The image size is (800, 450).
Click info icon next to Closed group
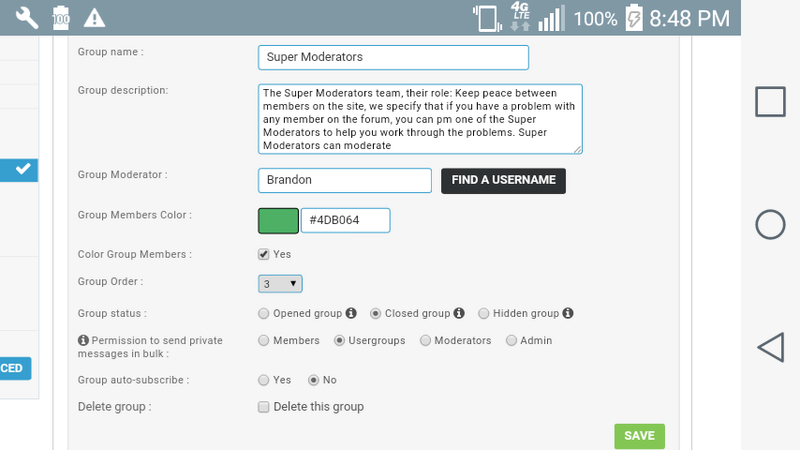(x=459, y=313)
